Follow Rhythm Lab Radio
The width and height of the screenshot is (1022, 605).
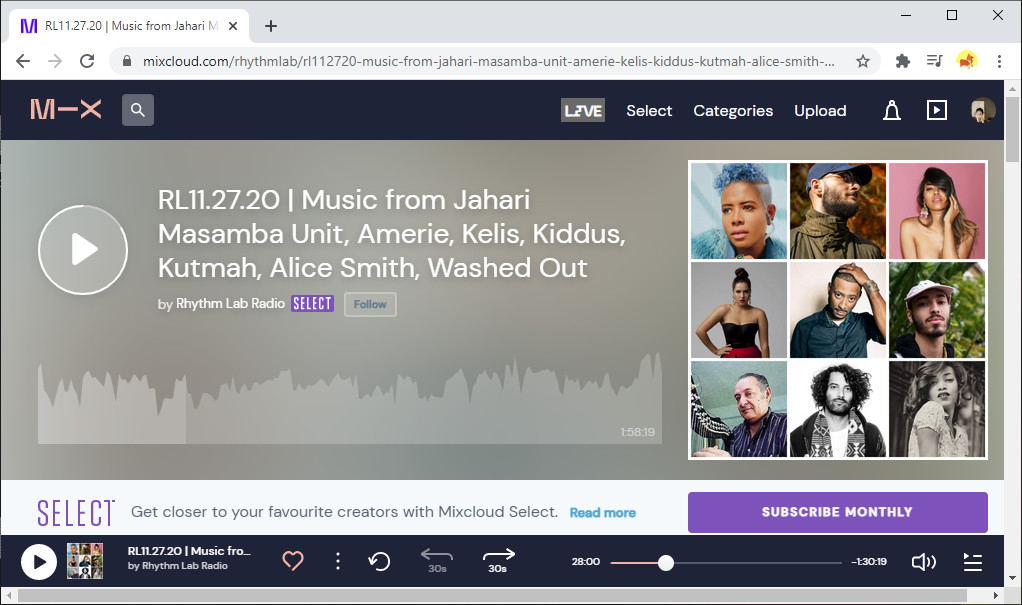[370, 304]
